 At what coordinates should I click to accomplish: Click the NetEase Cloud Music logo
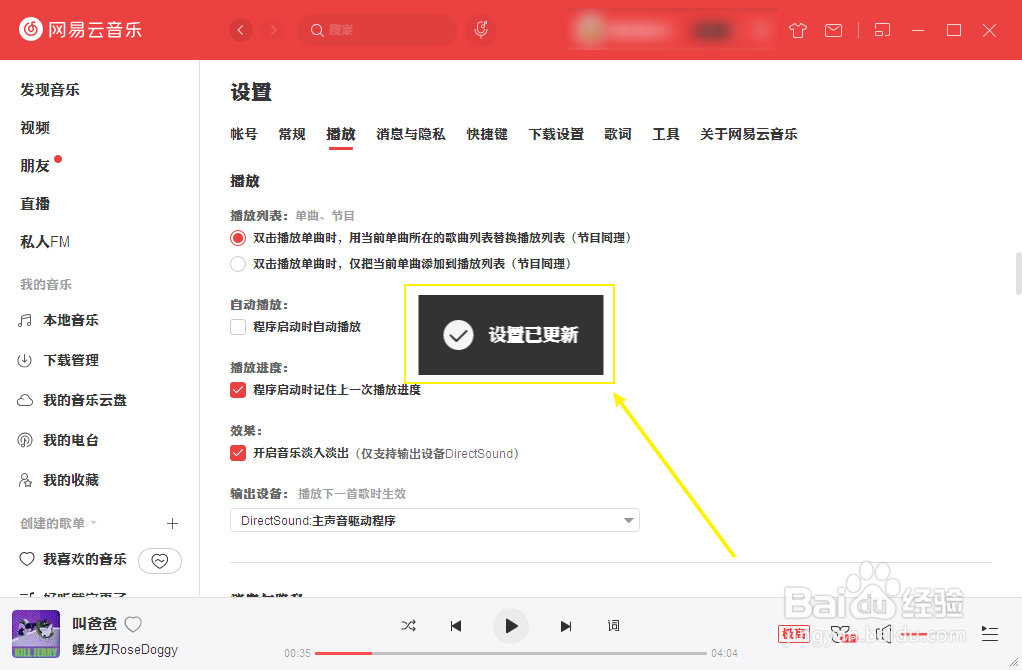80,29
